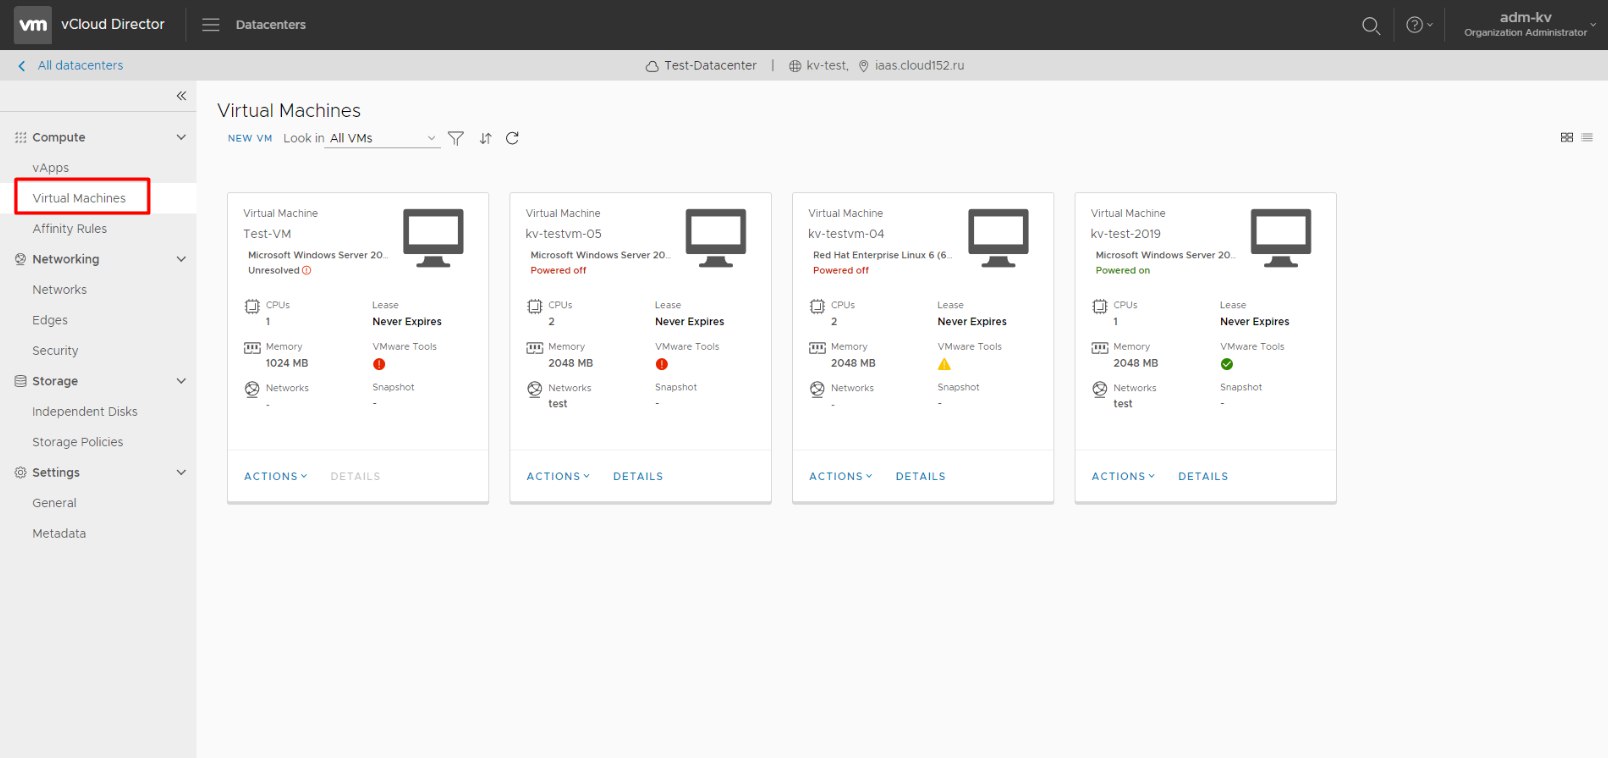The height and width of the screenshot is (758, 1608).
Task: Open DETAILS for kv-testvm-04
Action: (921, 477)
